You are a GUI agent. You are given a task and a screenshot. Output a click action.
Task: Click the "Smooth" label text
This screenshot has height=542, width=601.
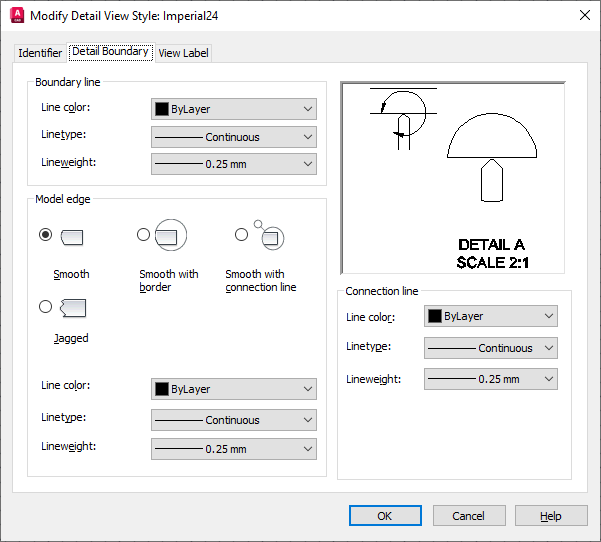coord(71,274)
